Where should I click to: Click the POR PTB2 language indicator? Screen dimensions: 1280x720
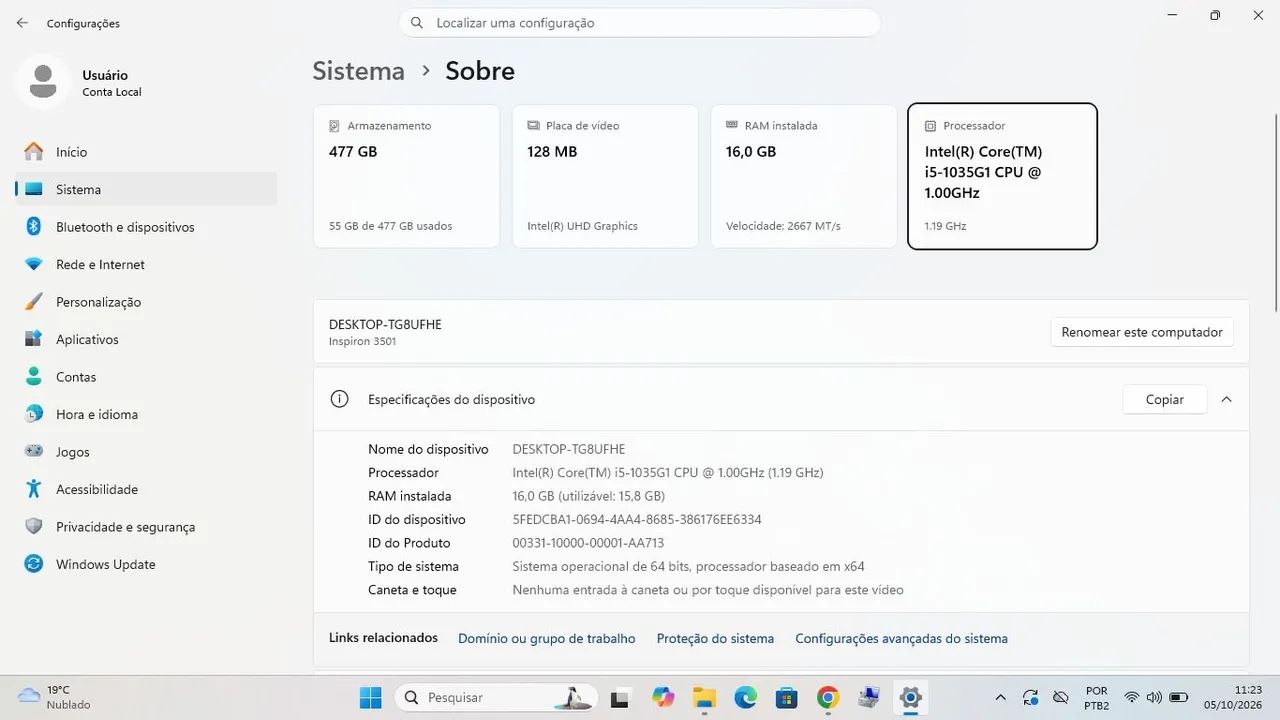(x=1097, y=697)
